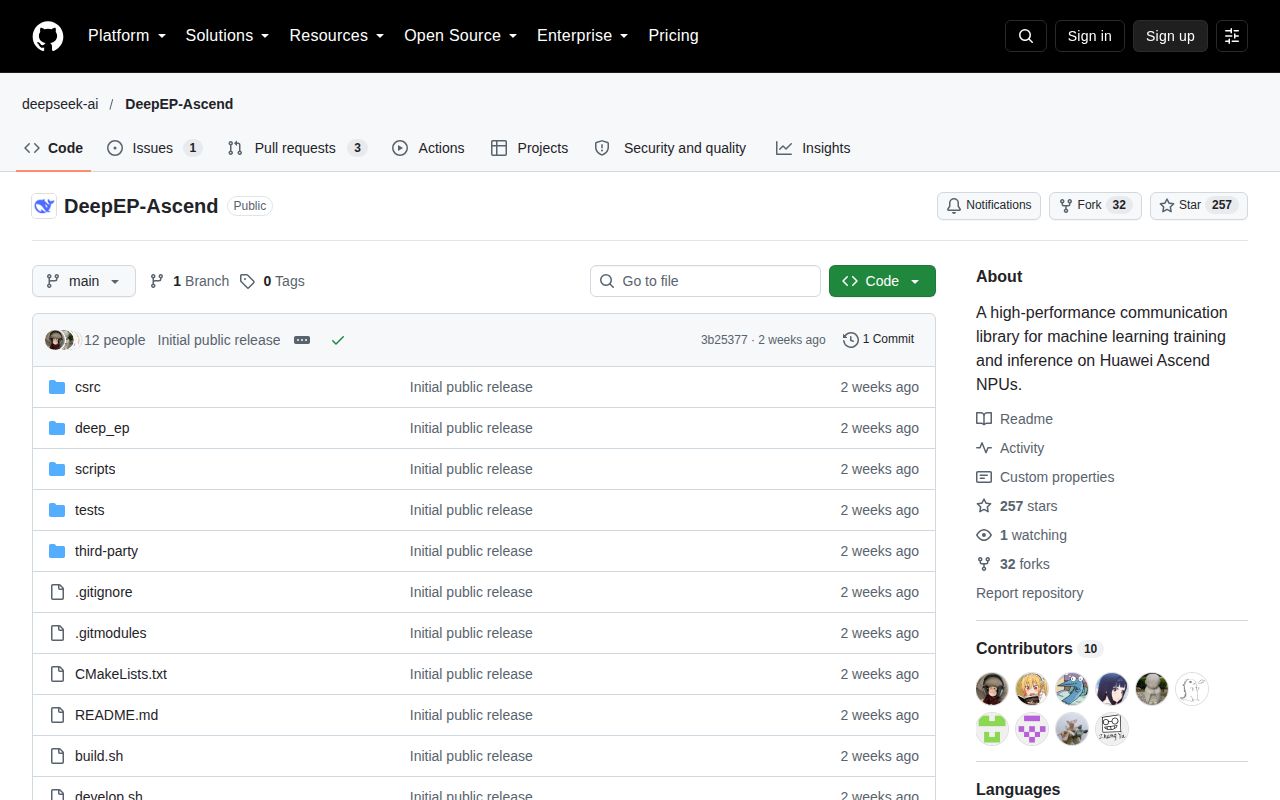The width and height of the screenshot is (1280, 800).
Task: Click the Notifications button
Action: pos(989,205)
